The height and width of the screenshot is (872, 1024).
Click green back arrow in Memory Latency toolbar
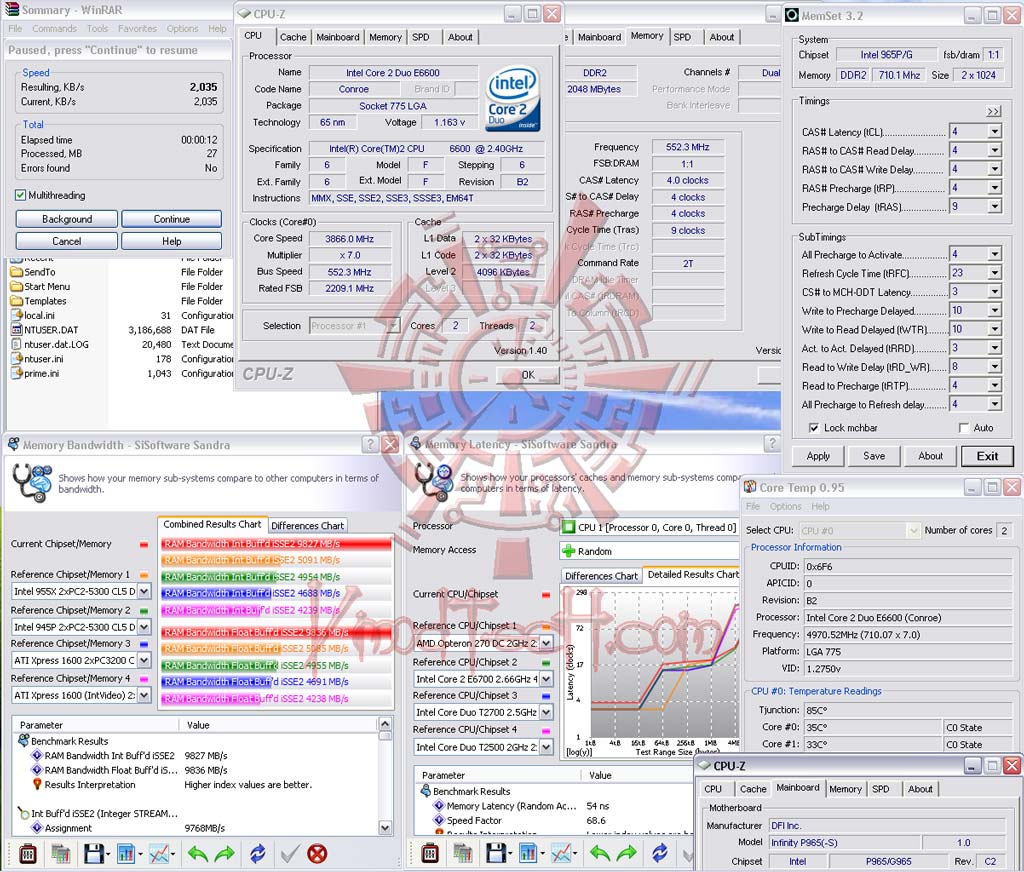pos(600,853)
